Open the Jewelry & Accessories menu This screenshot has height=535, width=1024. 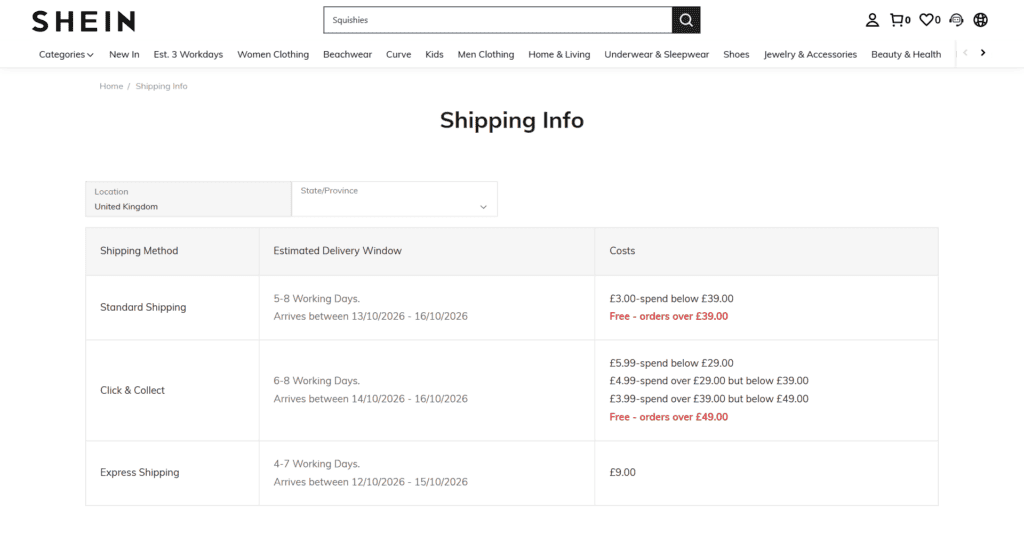pos(810,54)
